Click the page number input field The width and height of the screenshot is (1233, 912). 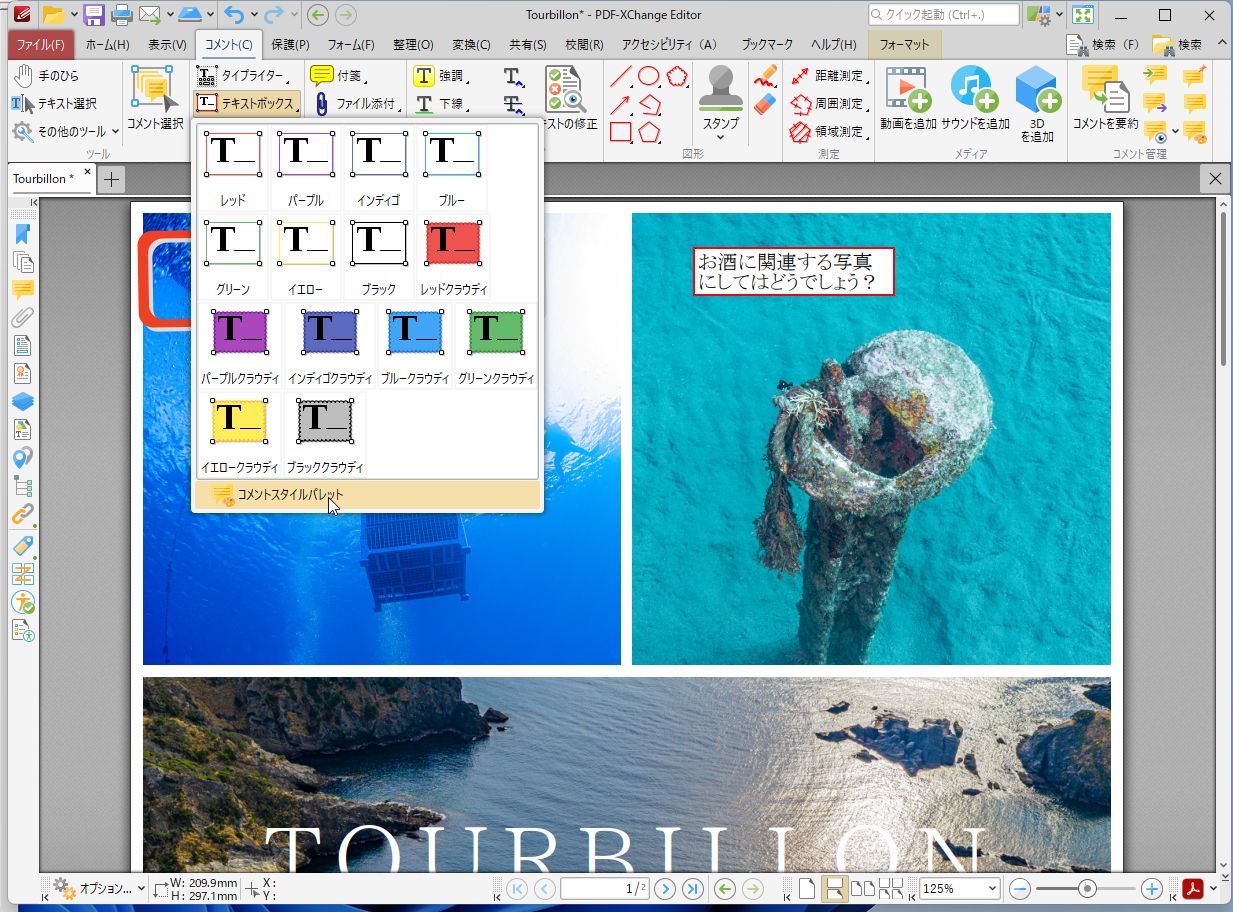pos(604,888)
